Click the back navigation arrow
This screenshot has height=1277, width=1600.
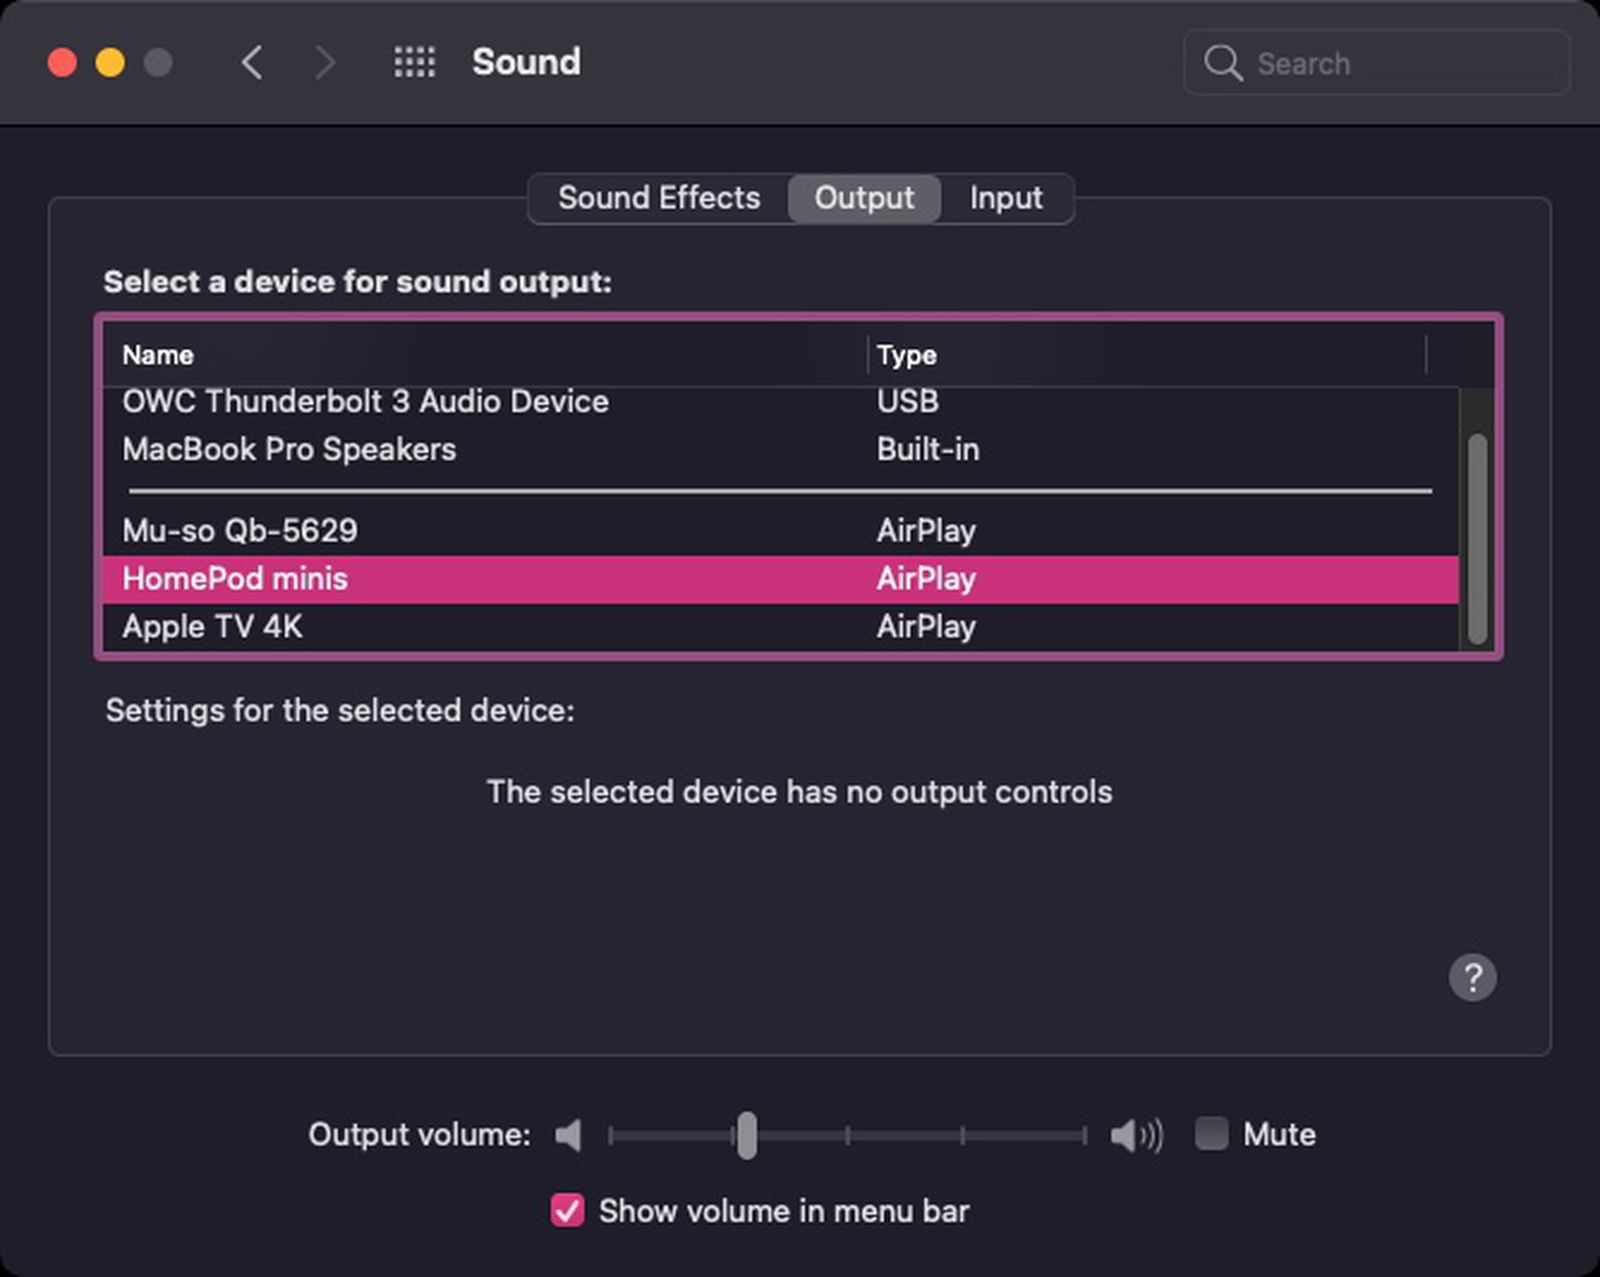pyautogui.click(x=252, y=62)
